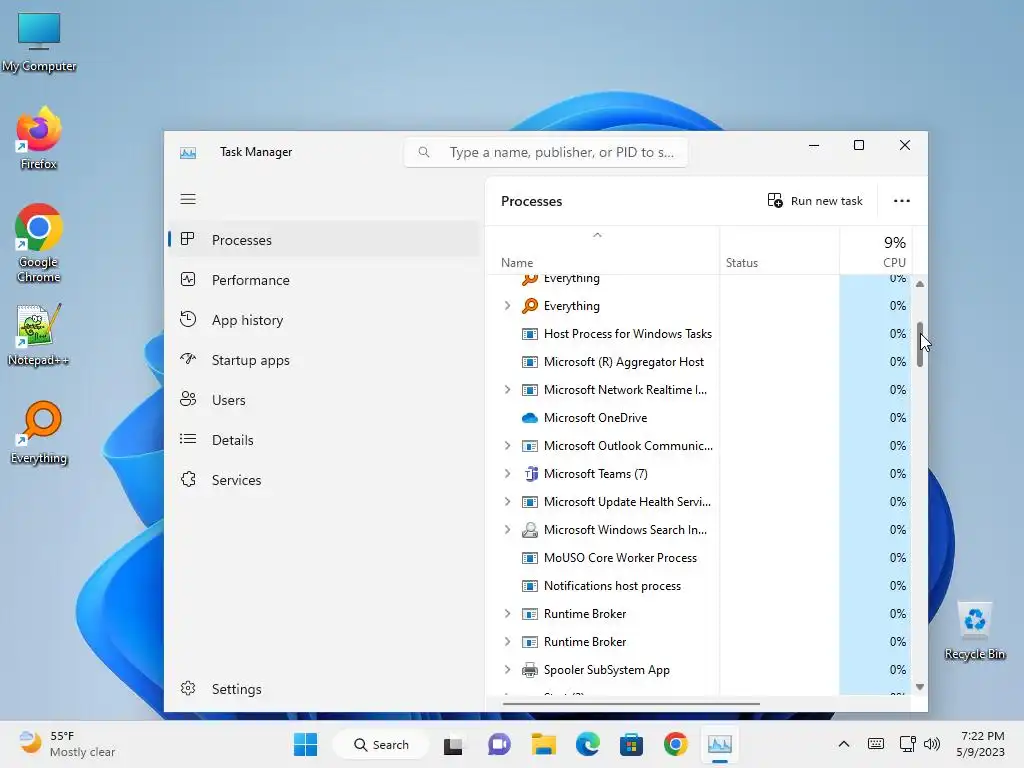
Task: Click the search magnifier icon in Task Manager
Action: pos(424,152)
